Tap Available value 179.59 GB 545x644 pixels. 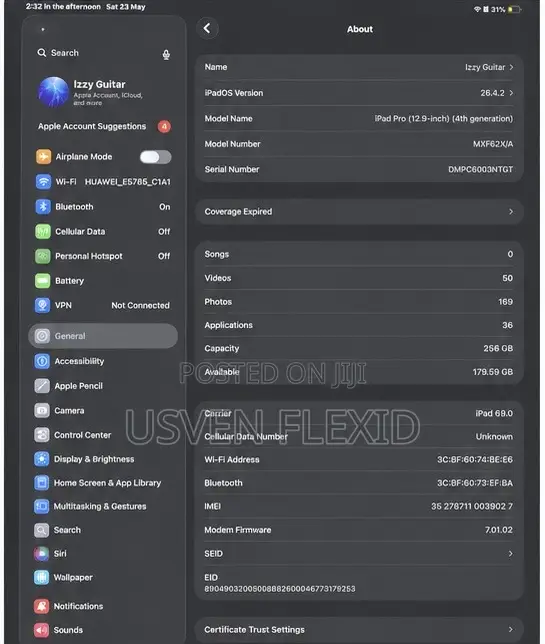coord(492,372)
